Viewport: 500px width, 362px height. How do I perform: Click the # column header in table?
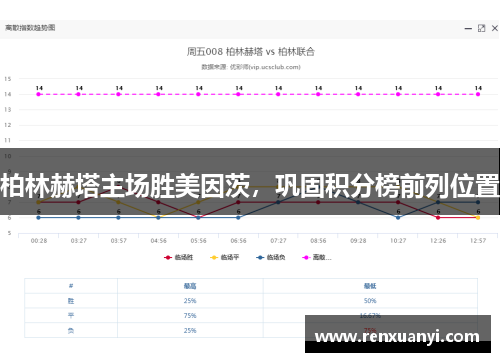tap(71, 286)
